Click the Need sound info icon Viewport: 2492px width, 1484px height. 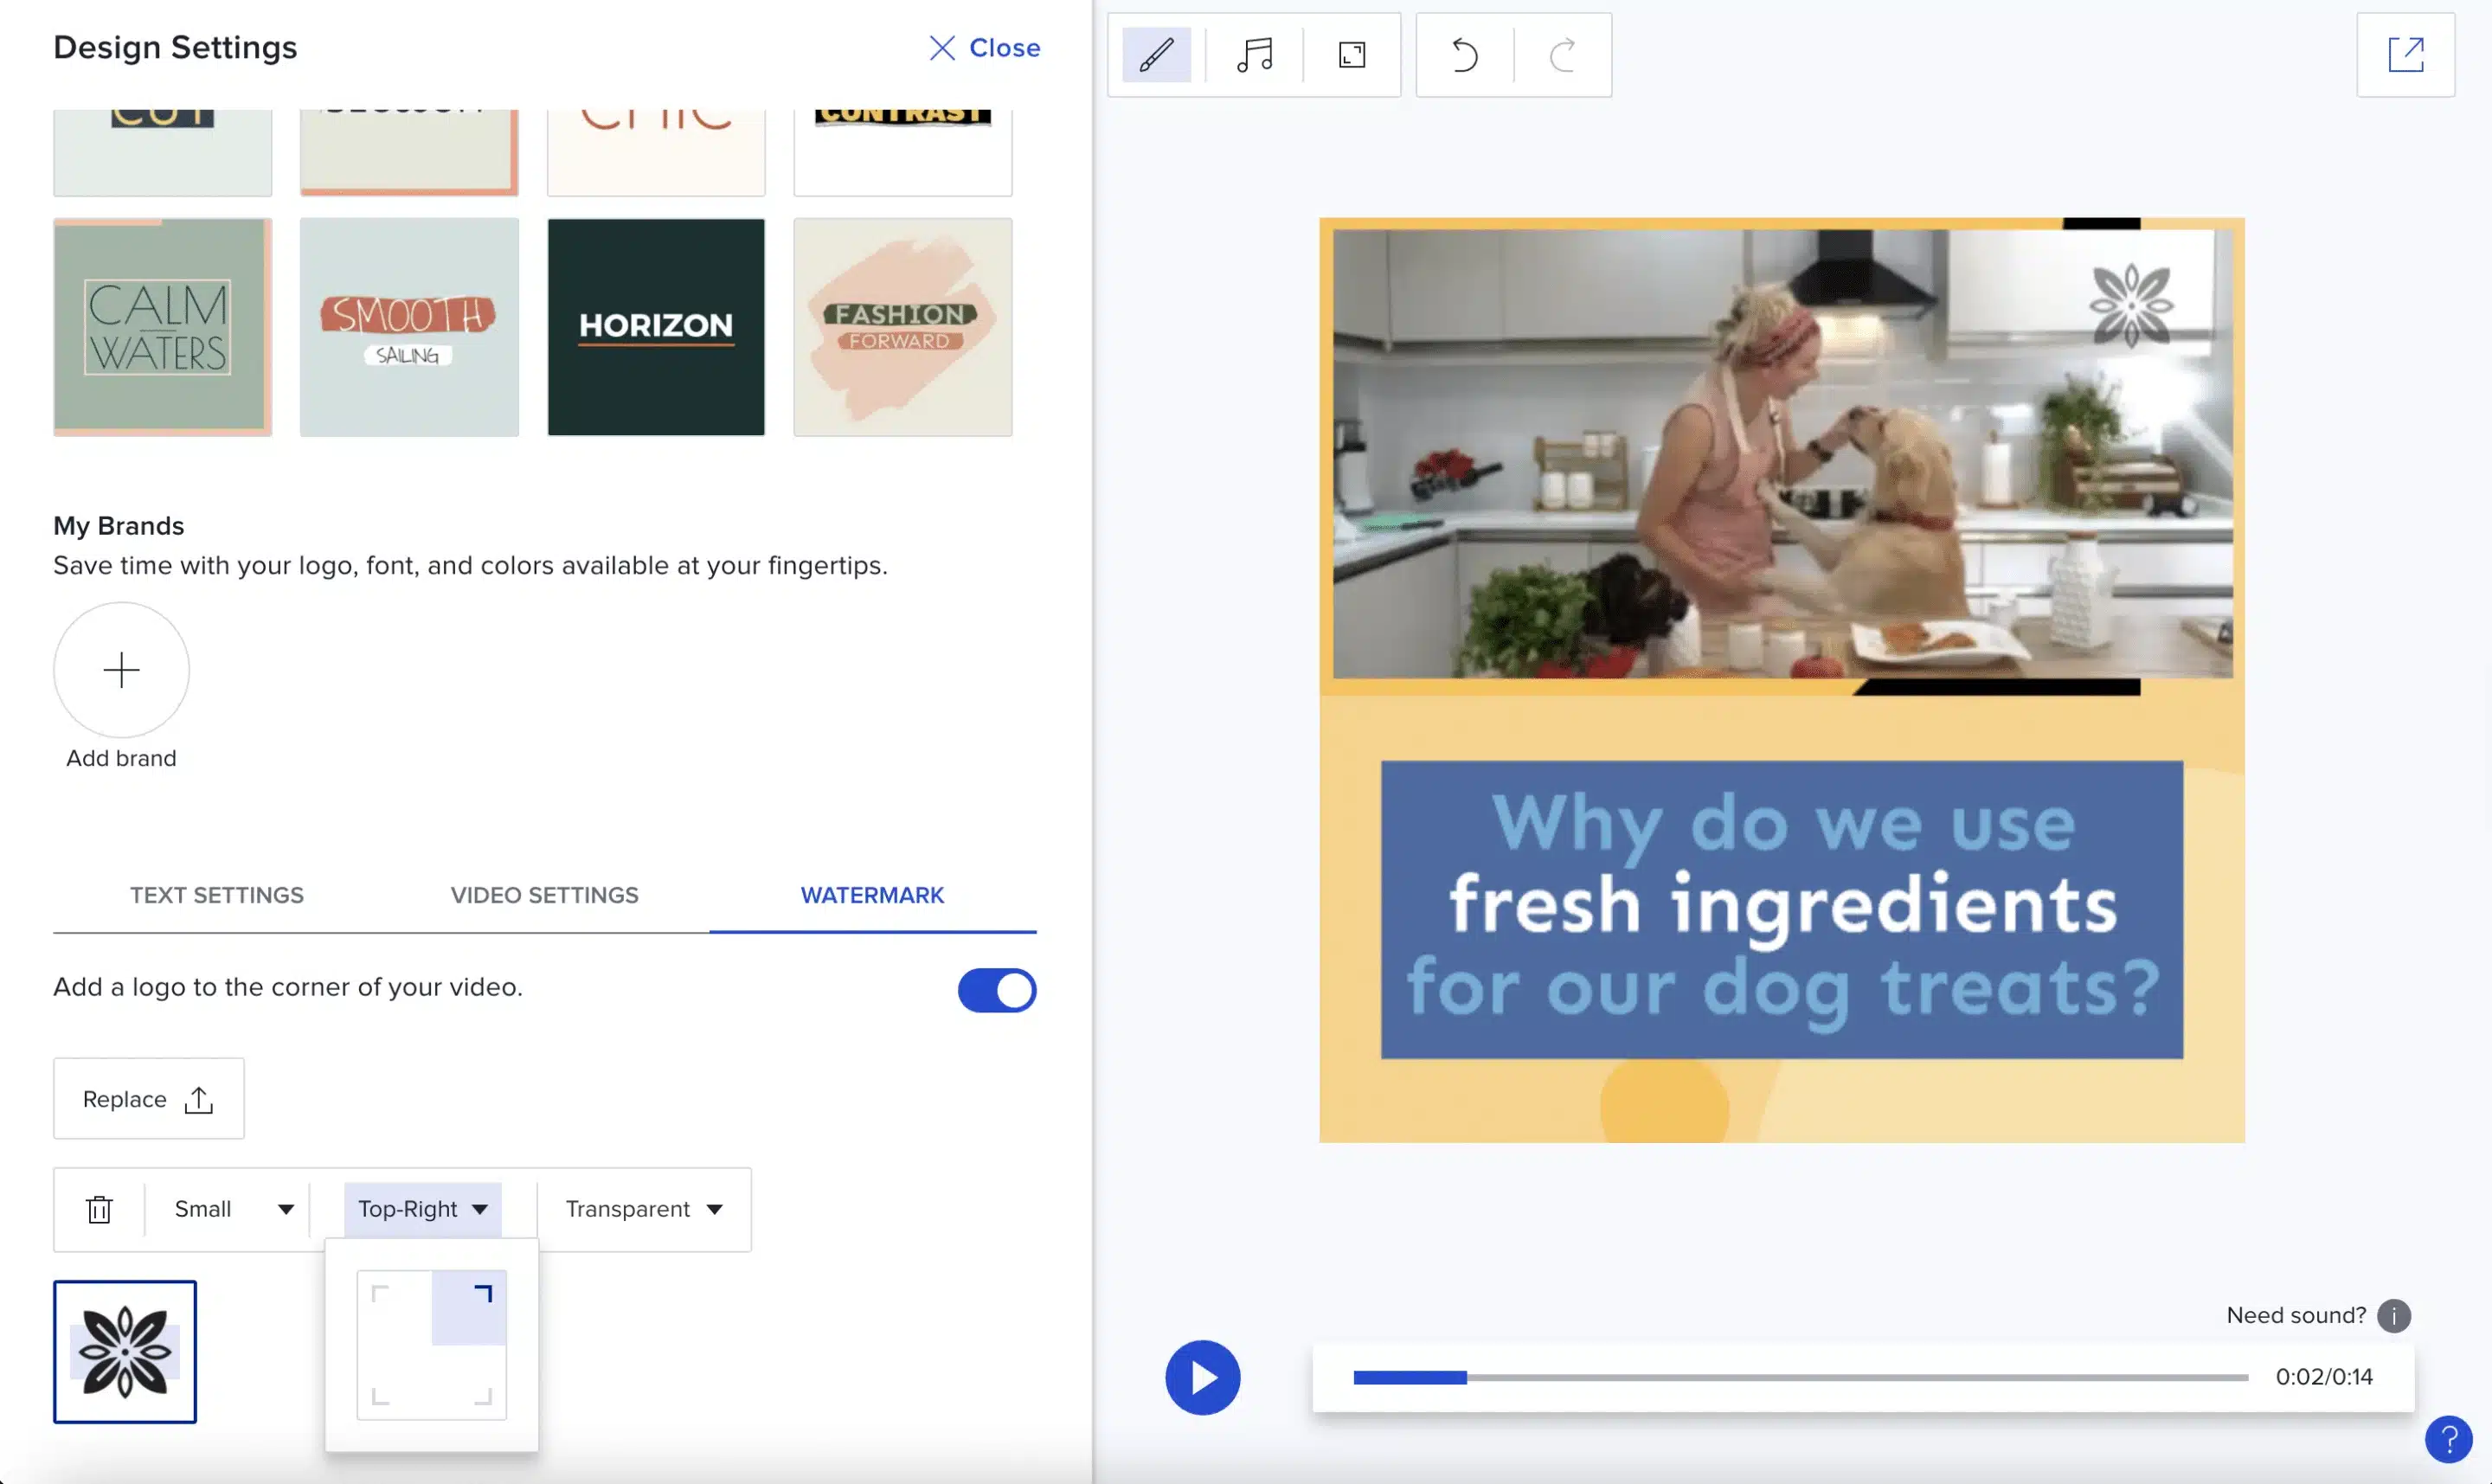2395,1315
